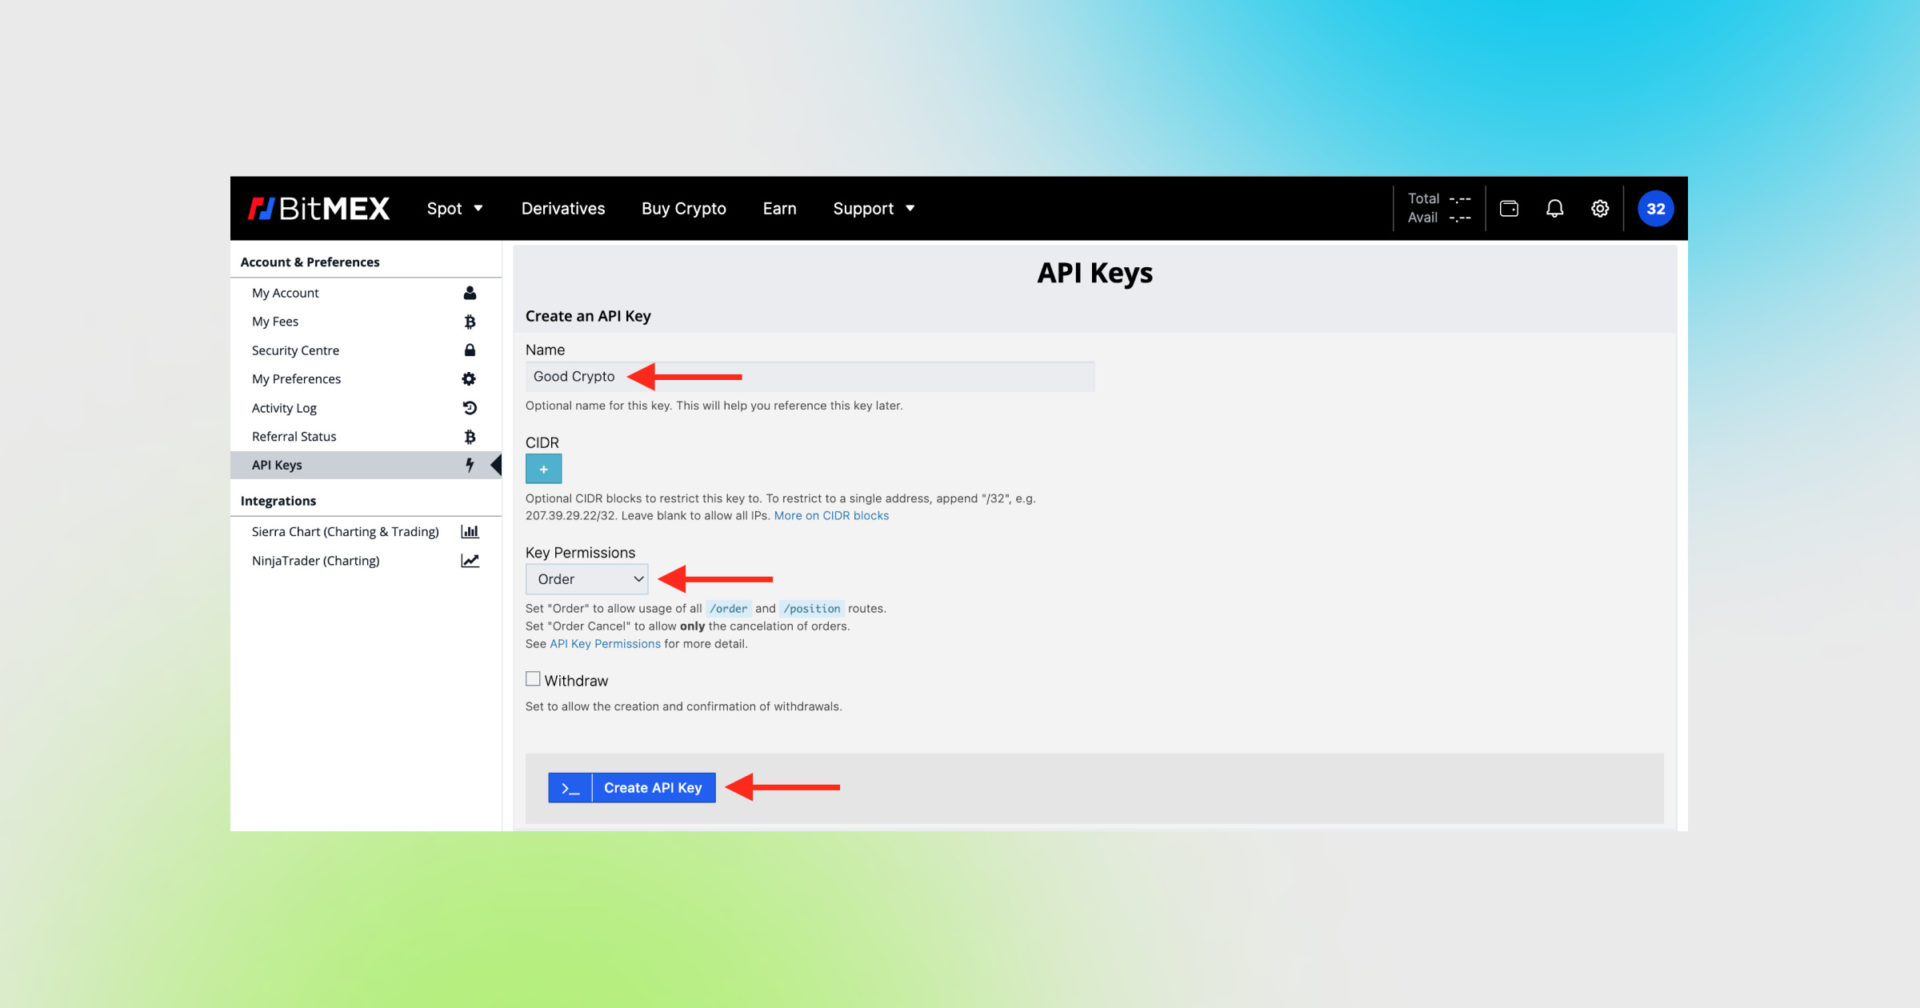Open Buy Crypto page

pyautogui.click(x=684, y=208)
